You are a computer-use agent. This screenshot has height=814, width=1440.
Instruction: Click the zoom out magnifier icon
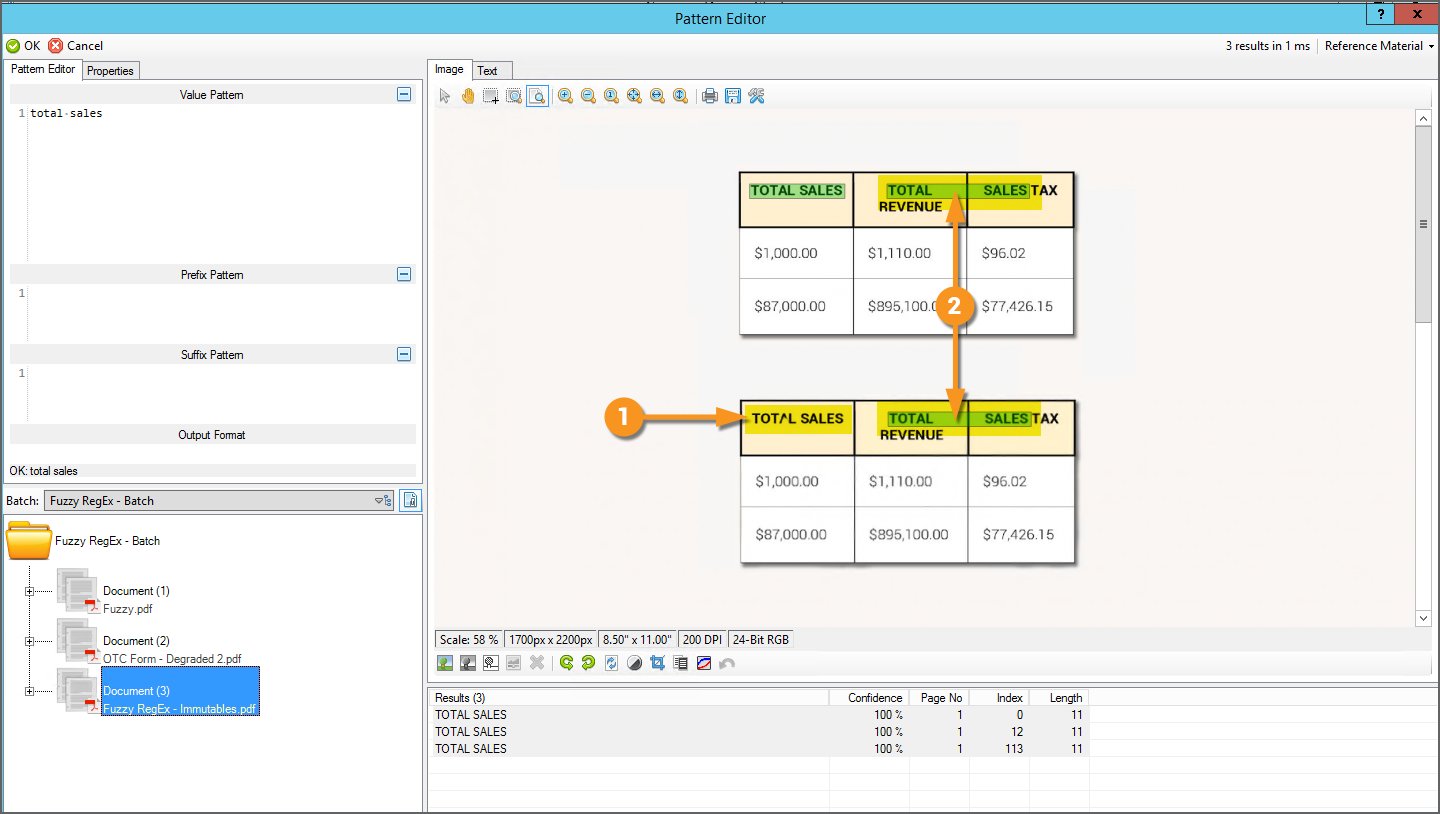[x=588, y=96]
